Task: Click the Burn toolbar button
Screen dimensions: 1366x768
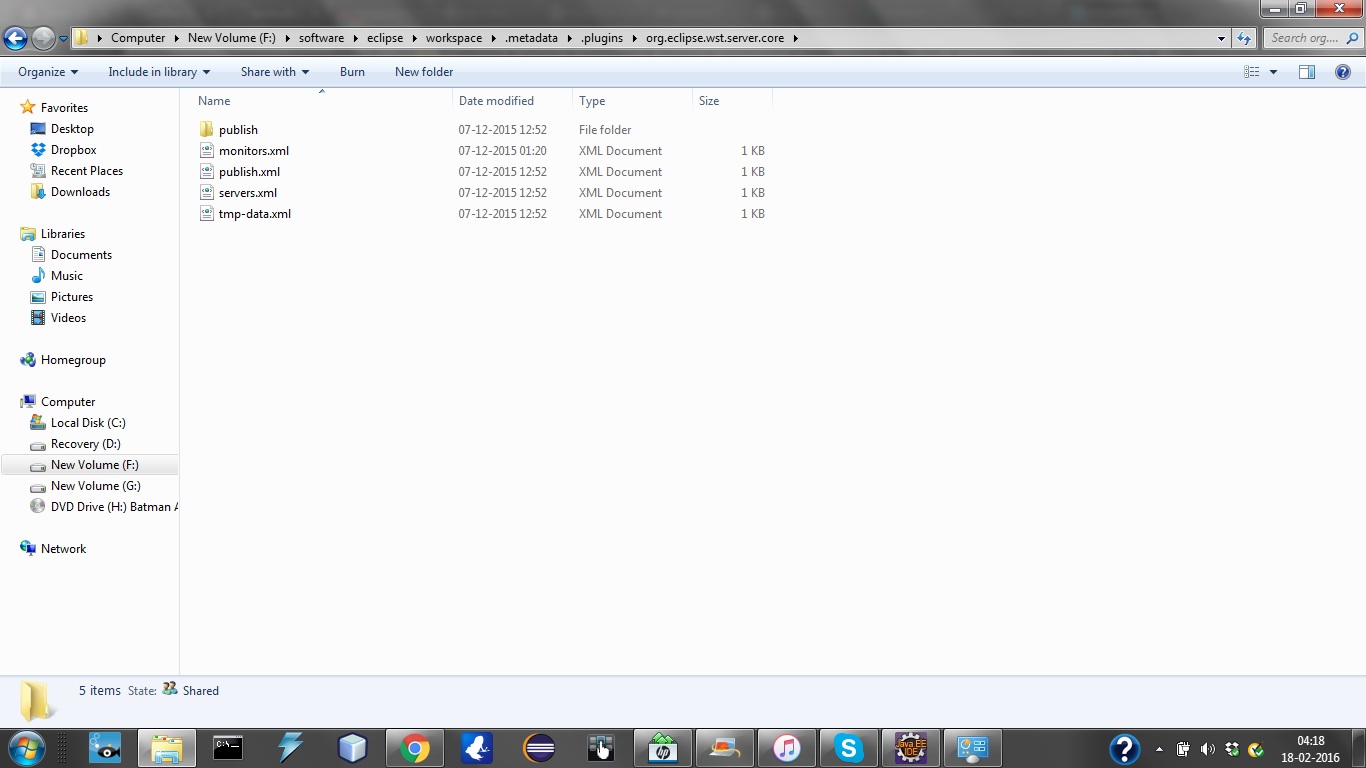Action: (x=352, y=72)
